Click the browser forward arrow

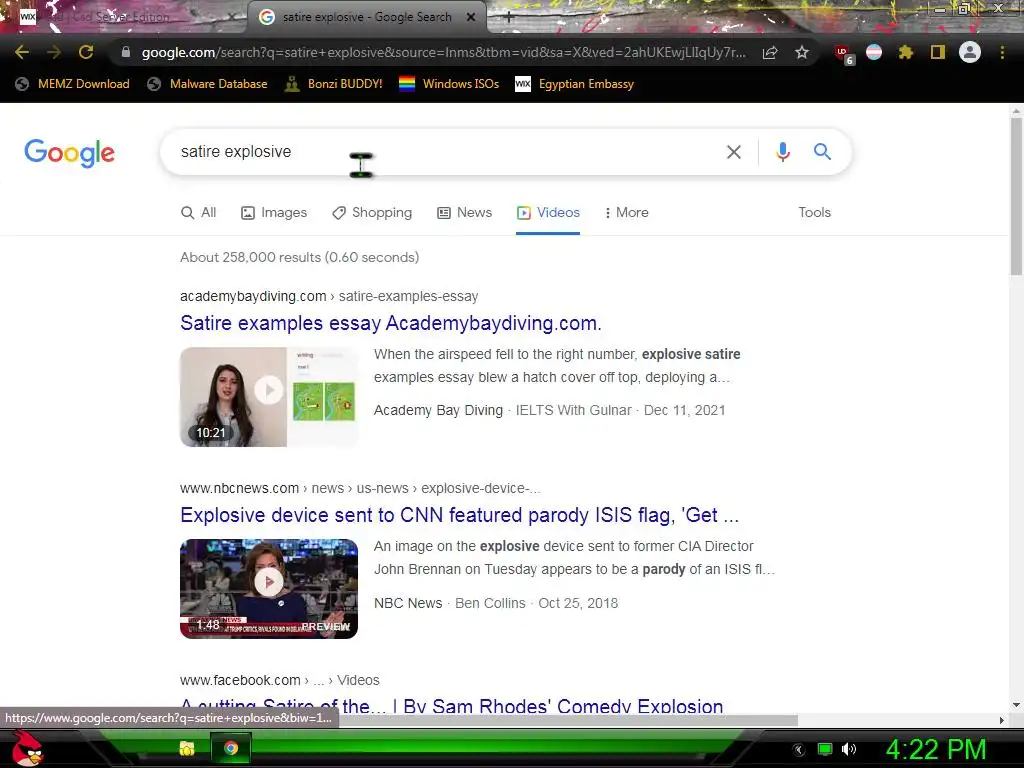54,52
